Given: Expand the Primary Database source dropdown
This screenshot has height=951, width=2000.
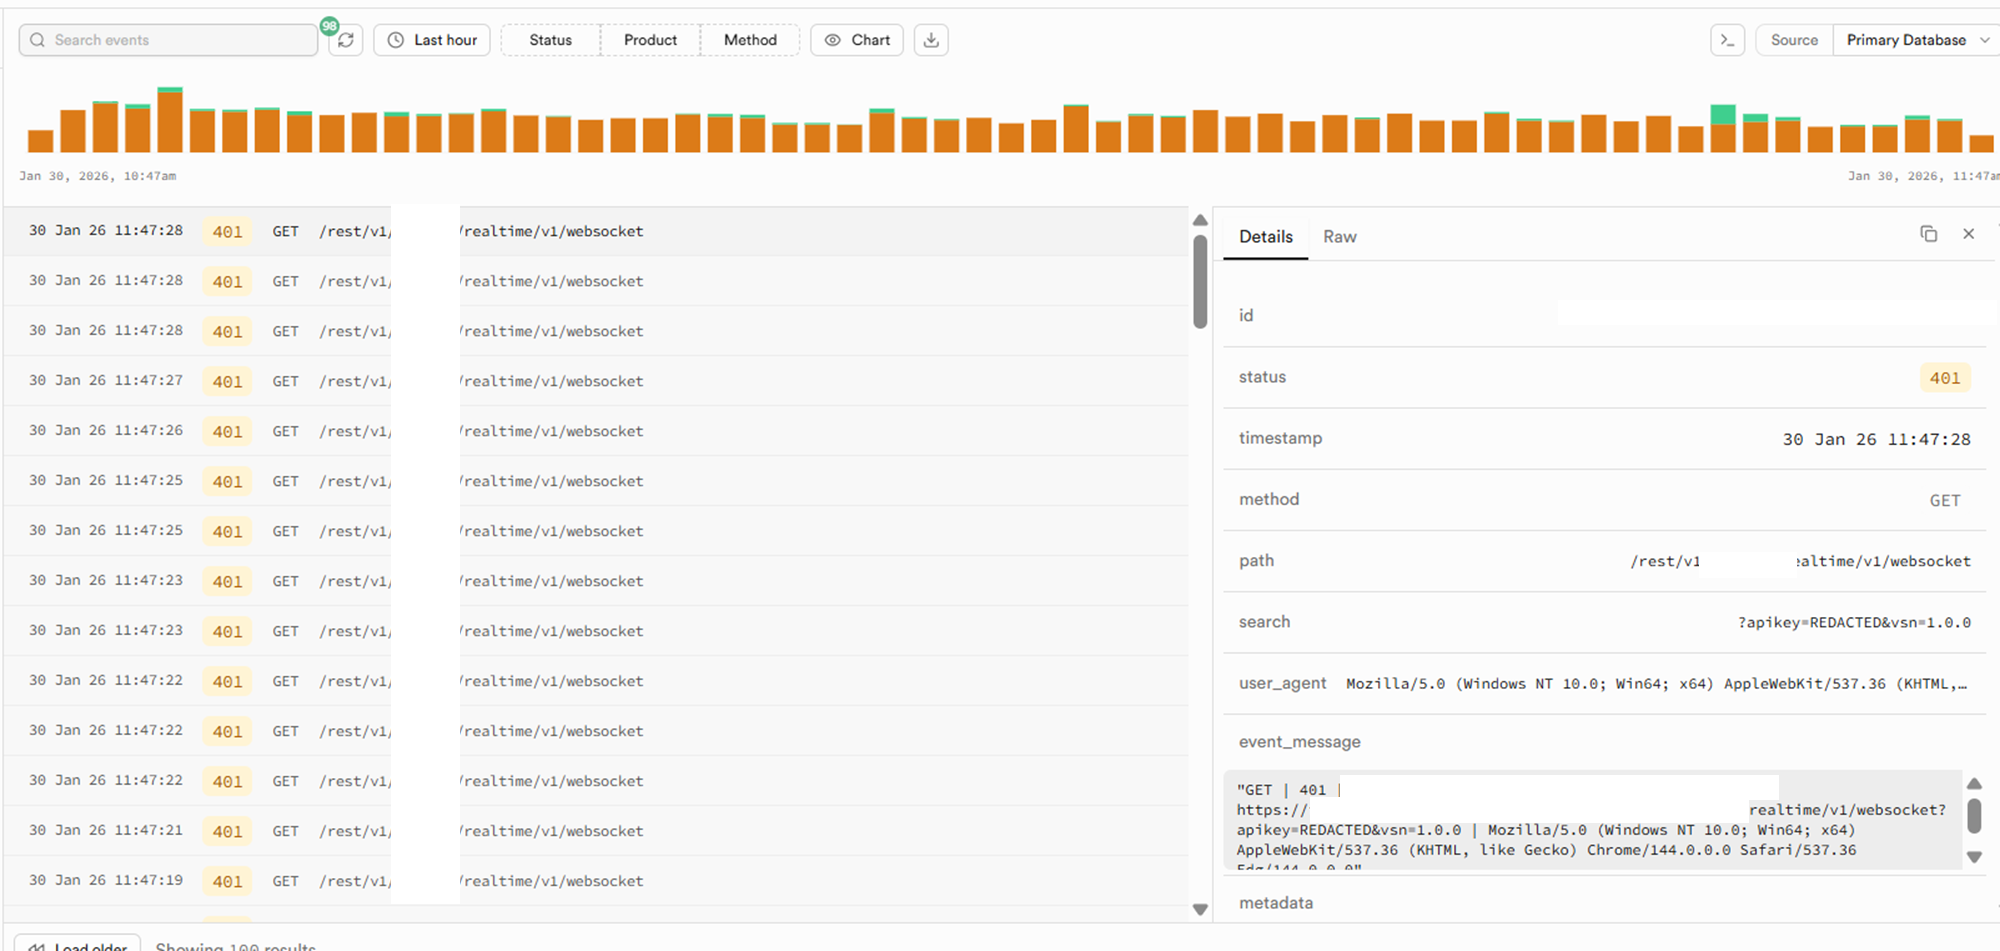Looking at the screenshot, I should (1916, 40).
